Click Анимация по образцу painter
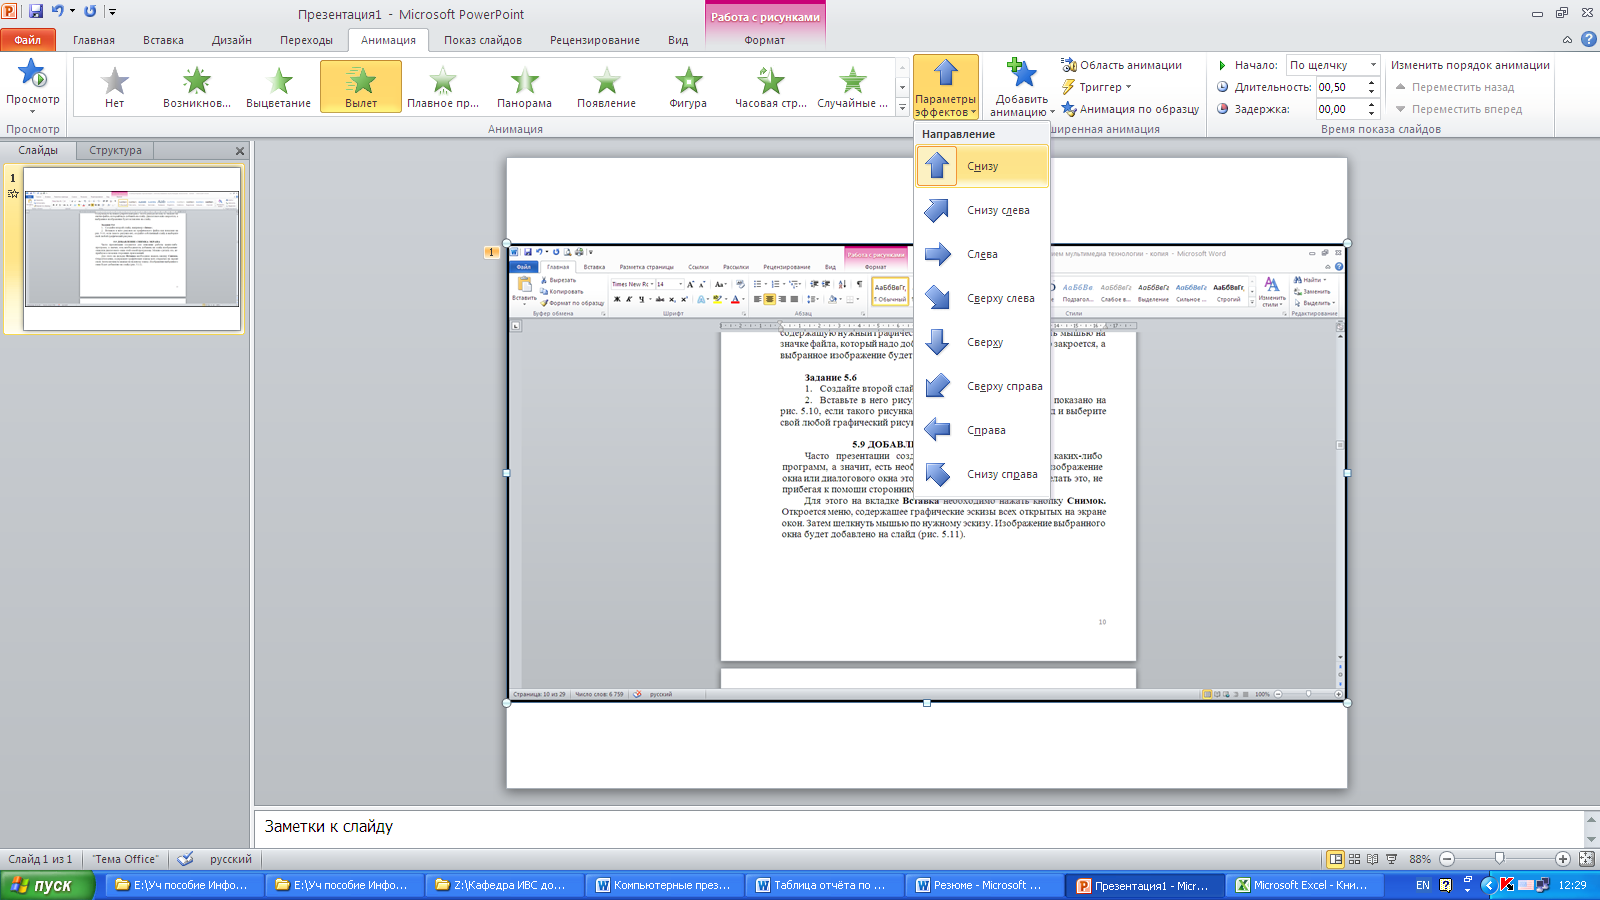The height and width of the screenshot is (900, 1600). [x=1130, y=109]
